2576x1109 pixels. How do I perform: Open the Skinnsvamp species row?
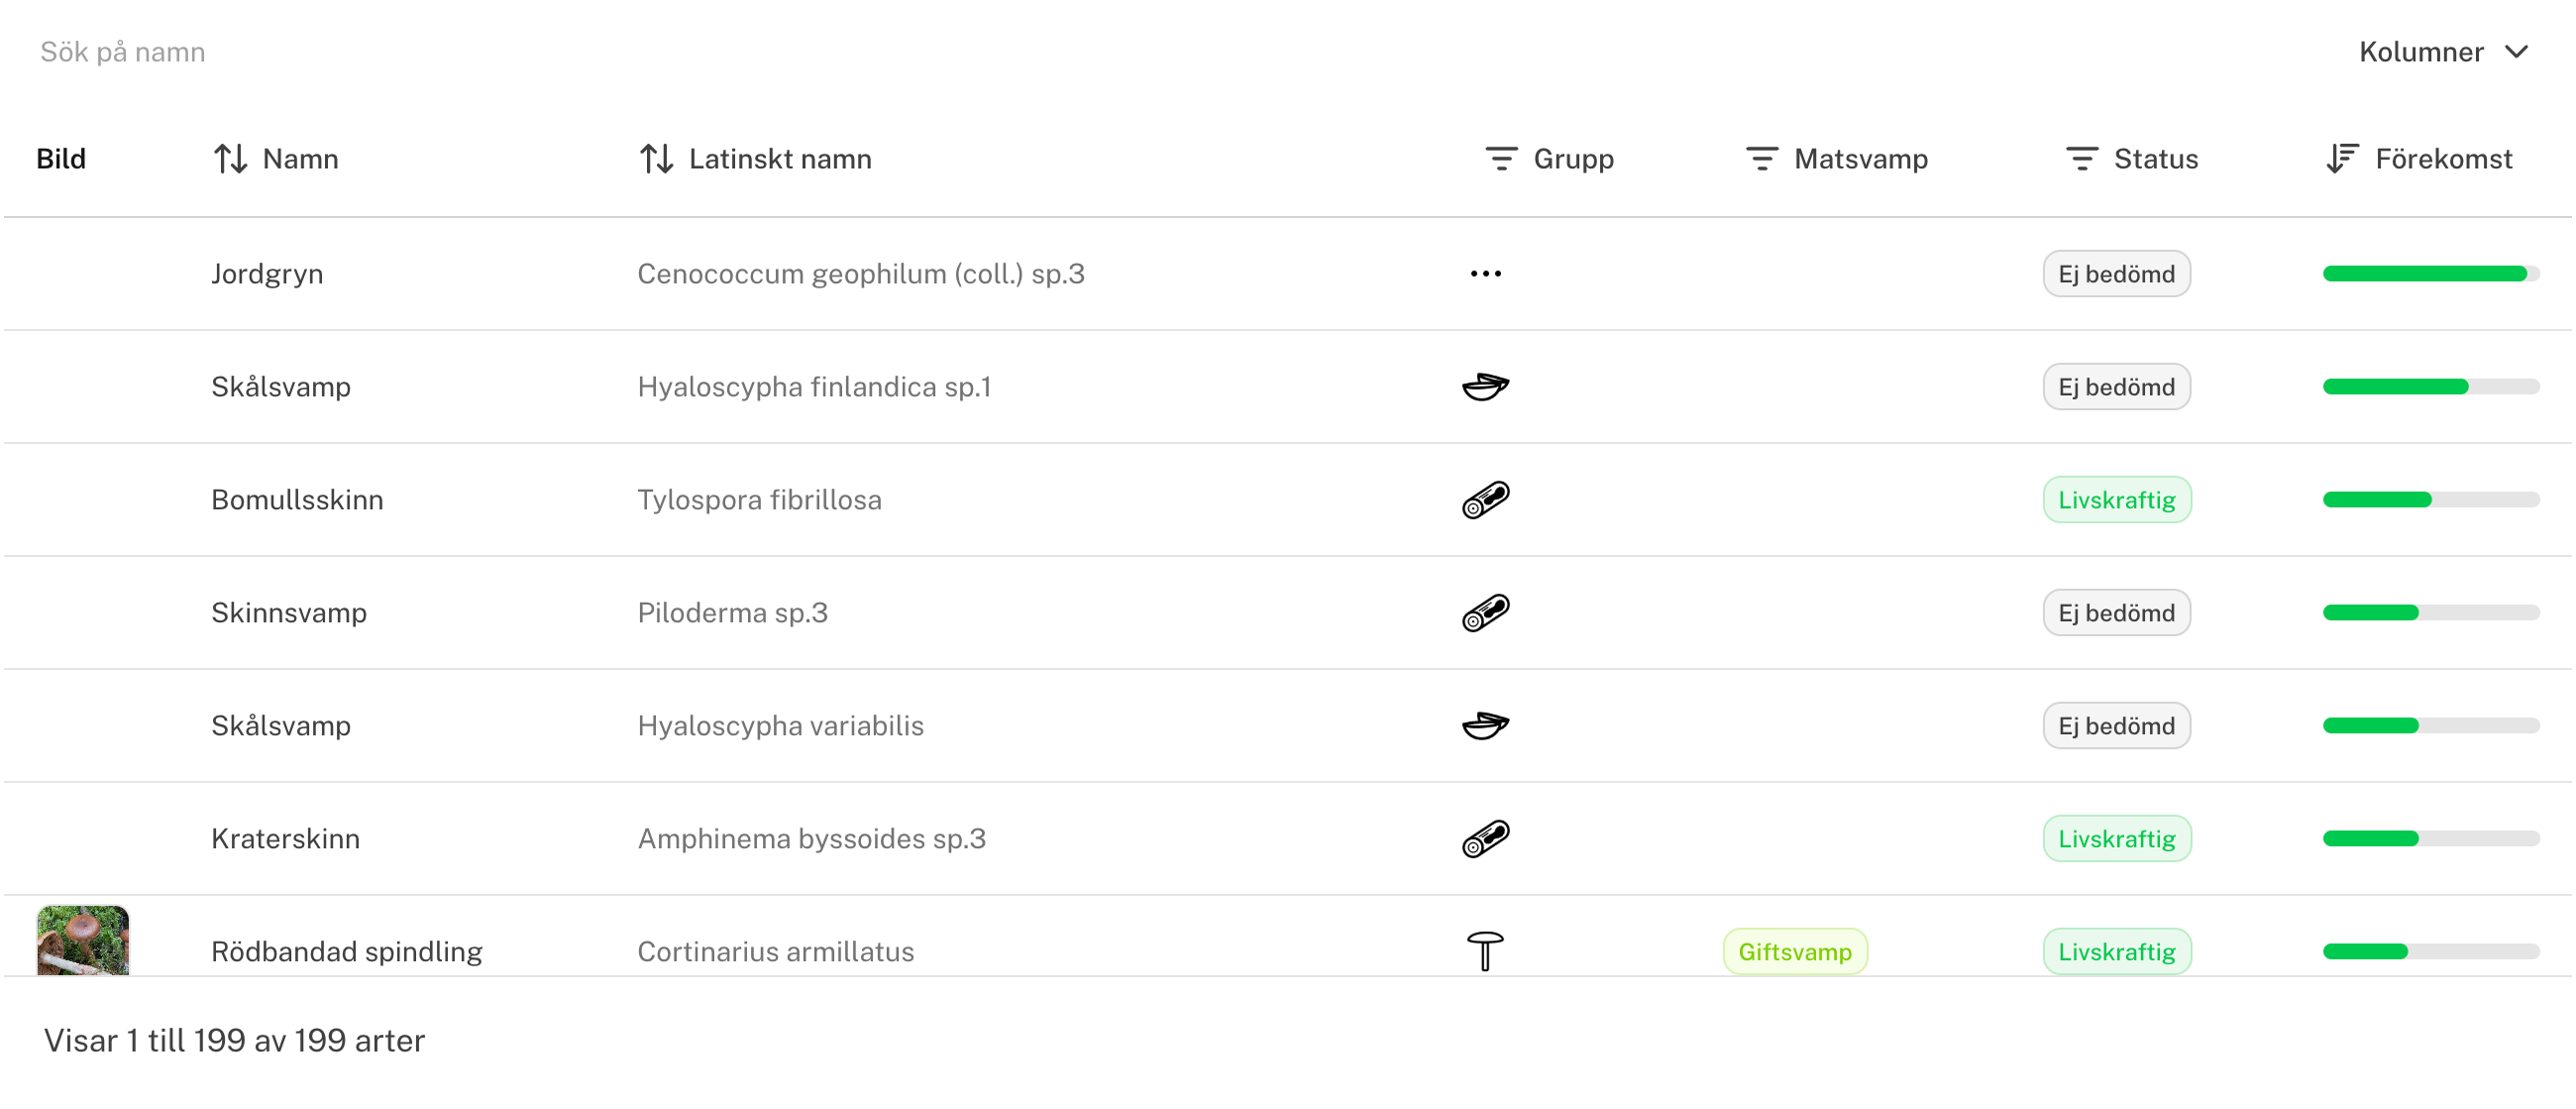click(x=1288, y=612)
